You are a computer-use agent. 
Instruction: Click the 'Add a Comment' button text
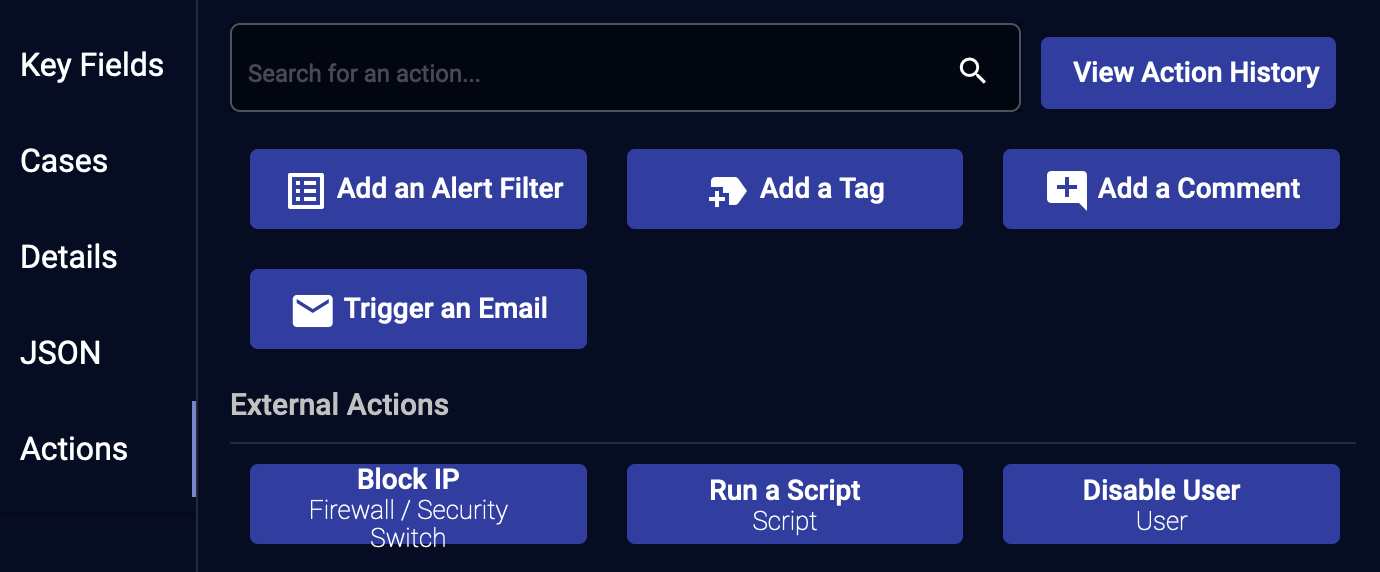pyautogui.click(x=1199, y=188)
